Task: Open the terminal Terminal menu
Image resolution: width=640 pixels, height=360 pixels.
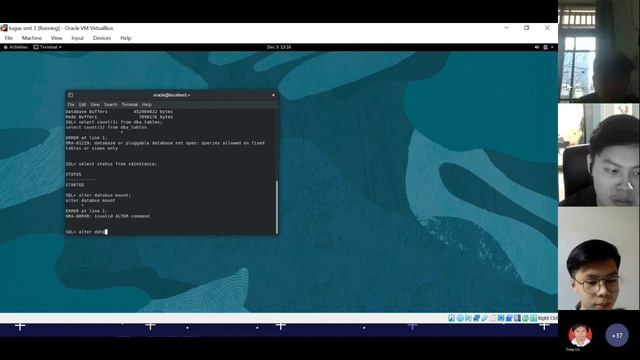Action: pyautogui.click(x=129, y=104)
